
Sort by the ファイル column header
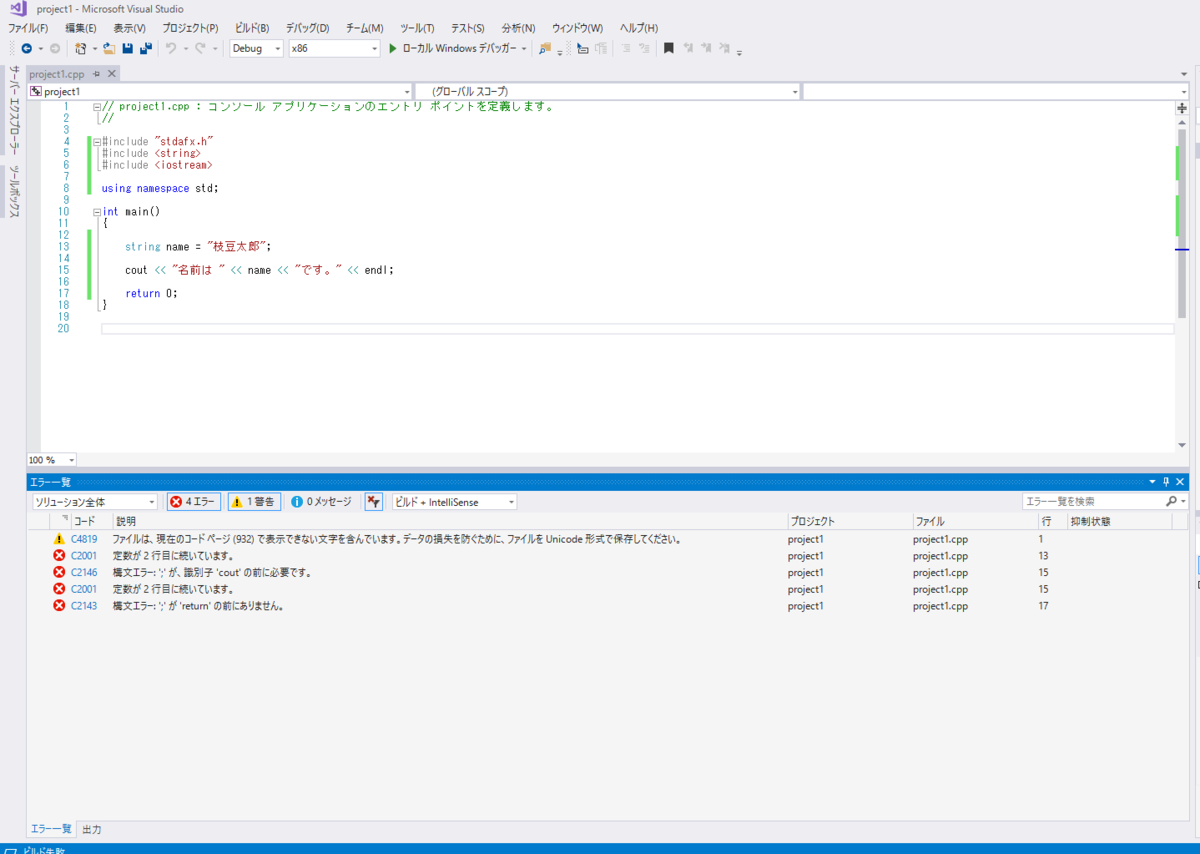[x=974, y=521]
